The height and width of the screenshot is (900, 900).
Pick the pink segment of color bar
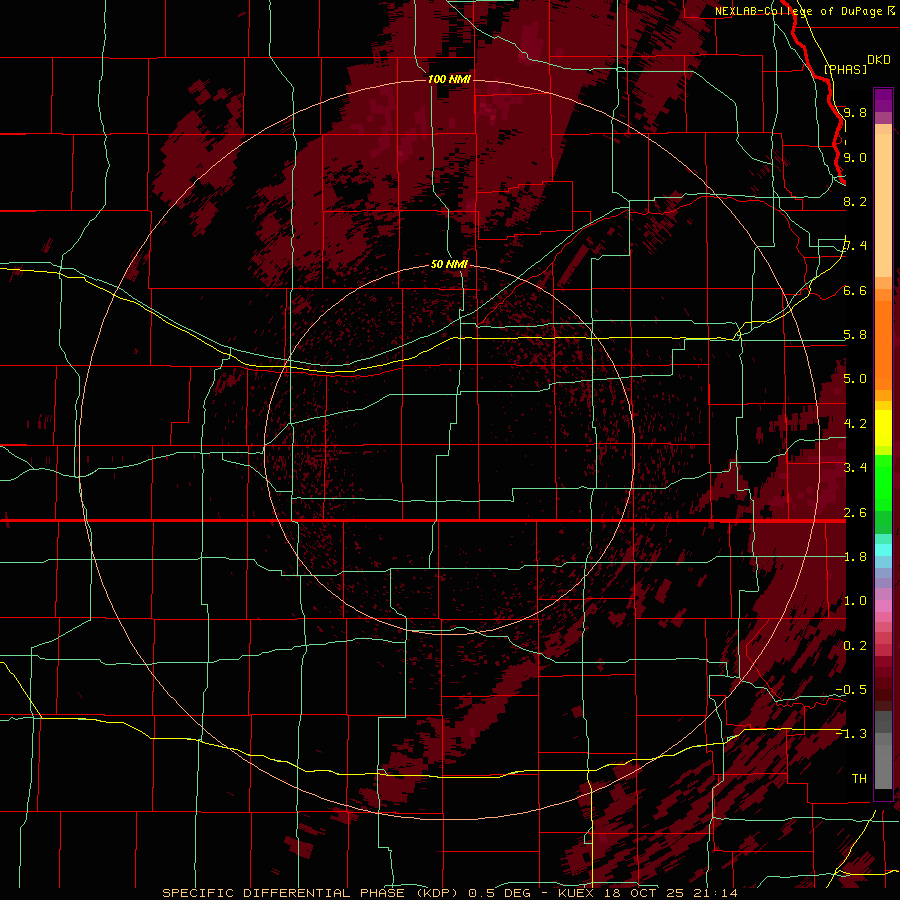[x=883, y=606]
